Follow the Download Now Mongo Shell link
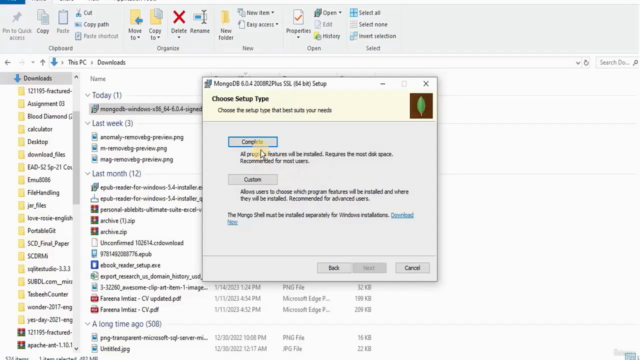 [402, 215]
